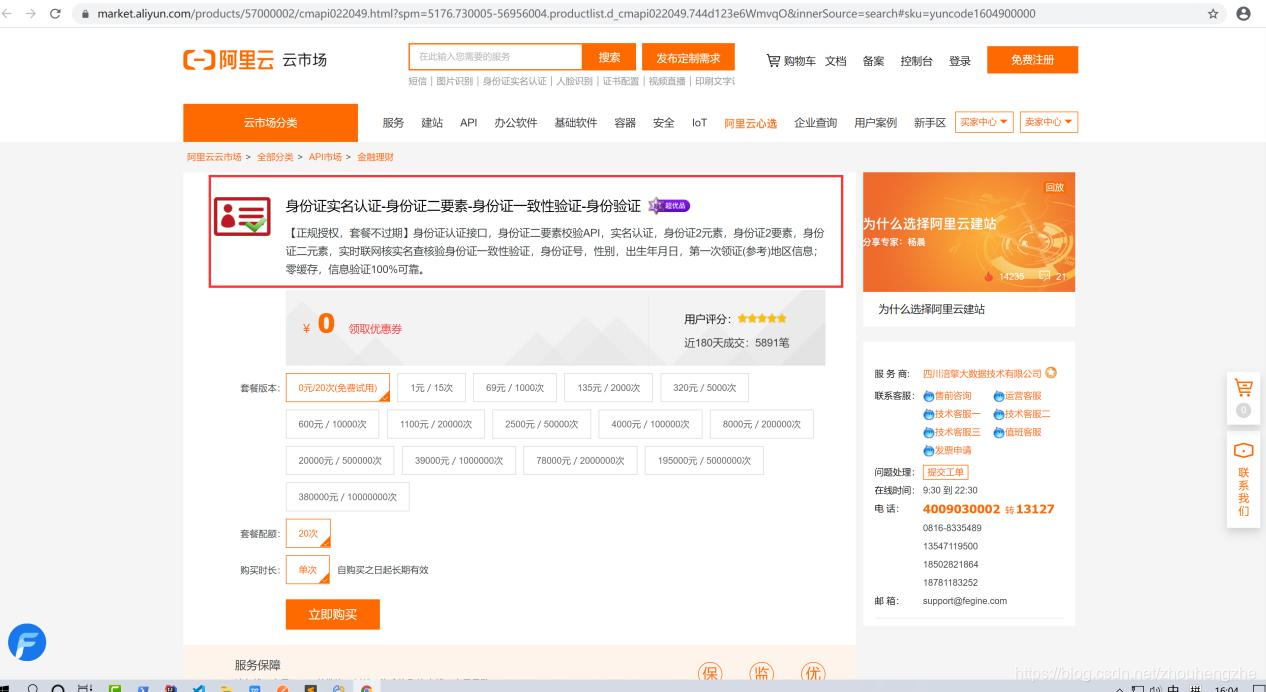Expand the 卖家中心 dropdown
The image size is (1266, 692).
point(1046,122)
